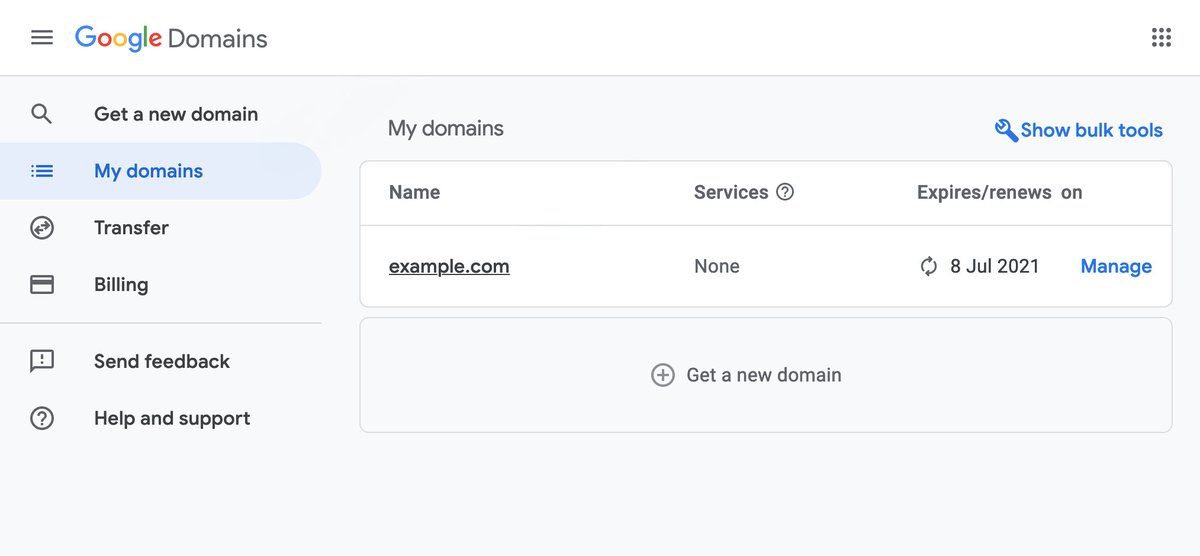The image size is (1200, 556).
Task: Open the hamburger main menu
Action: (41, 38)
